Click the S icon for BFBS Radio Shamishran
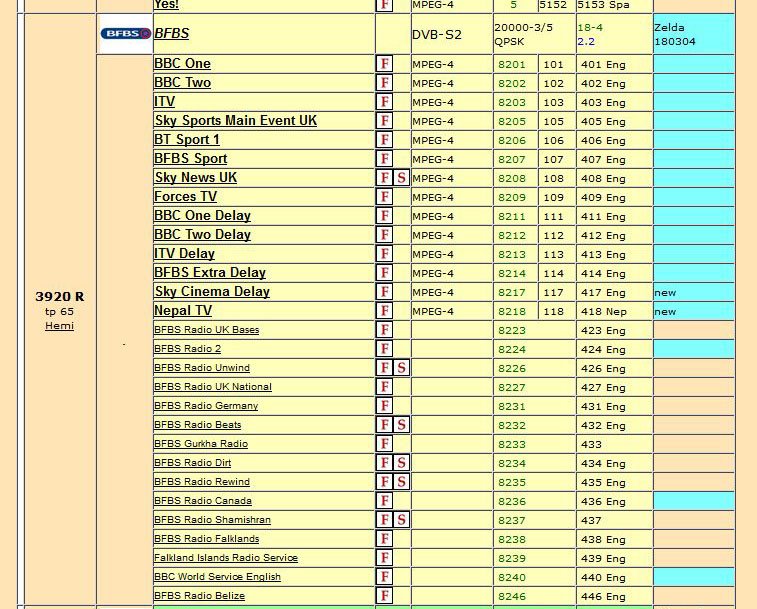 [x=402, y=520]
